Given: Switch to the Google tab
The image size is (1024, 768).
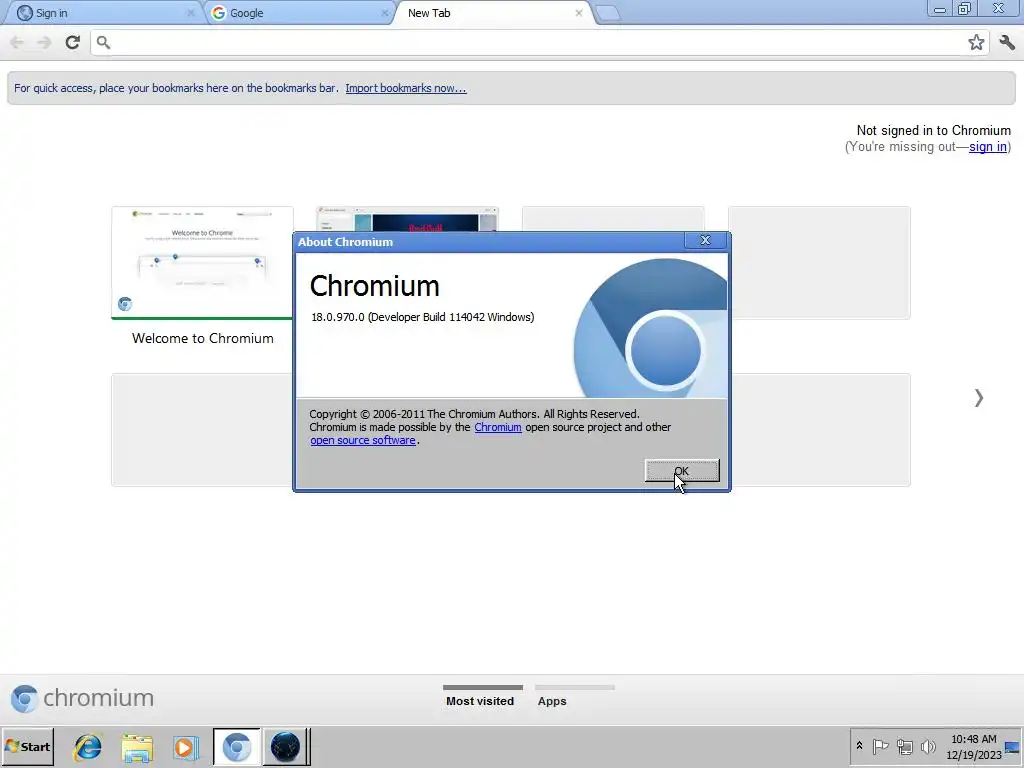Looking at the screenshot, I should (x=299, y=13).
